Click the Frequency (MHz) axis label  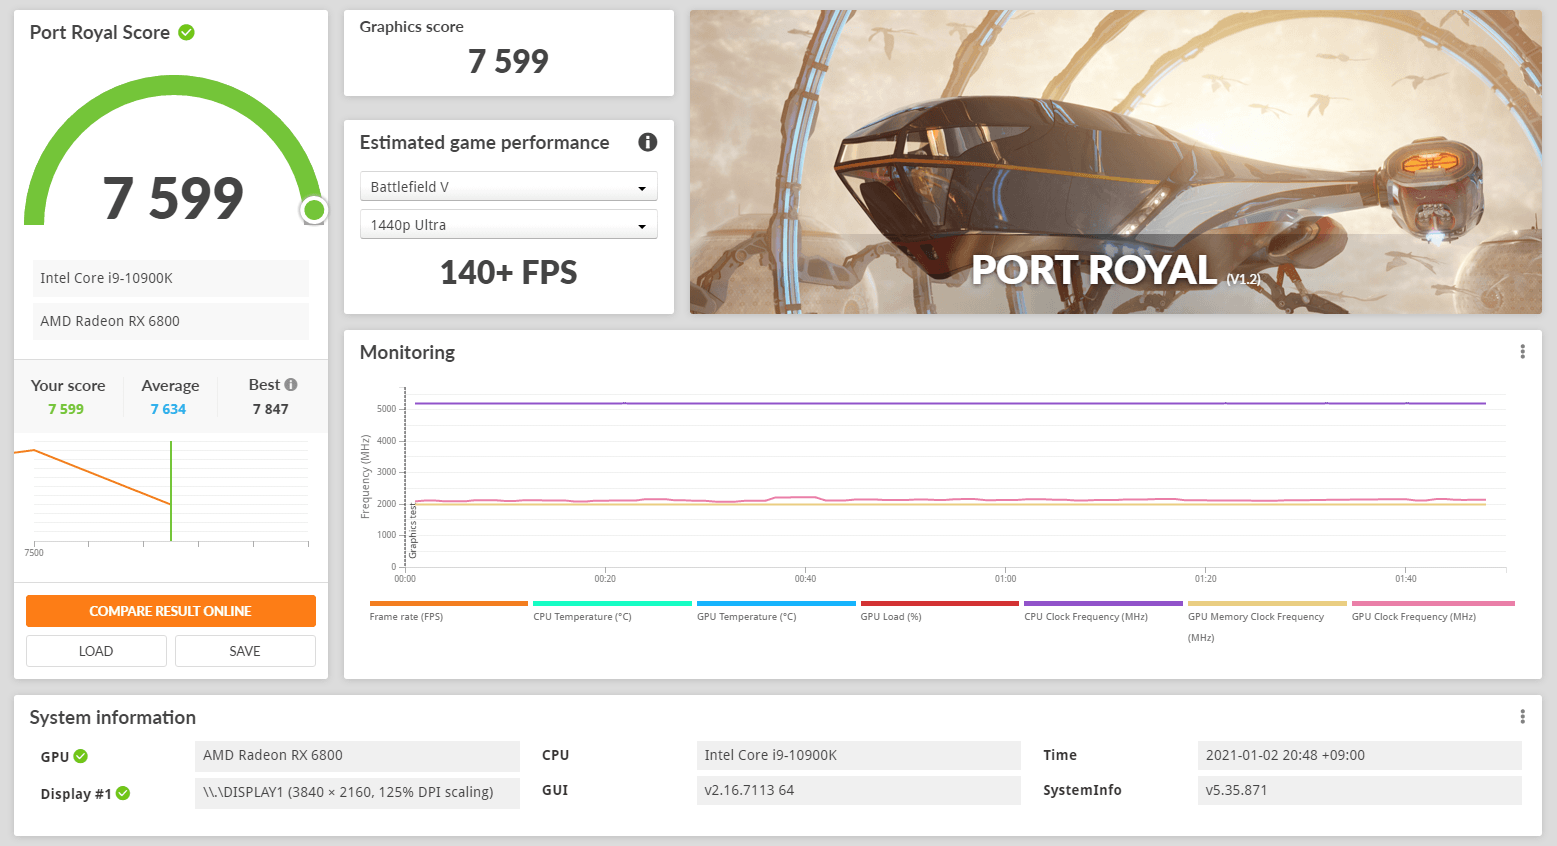[x=366, y=477]
